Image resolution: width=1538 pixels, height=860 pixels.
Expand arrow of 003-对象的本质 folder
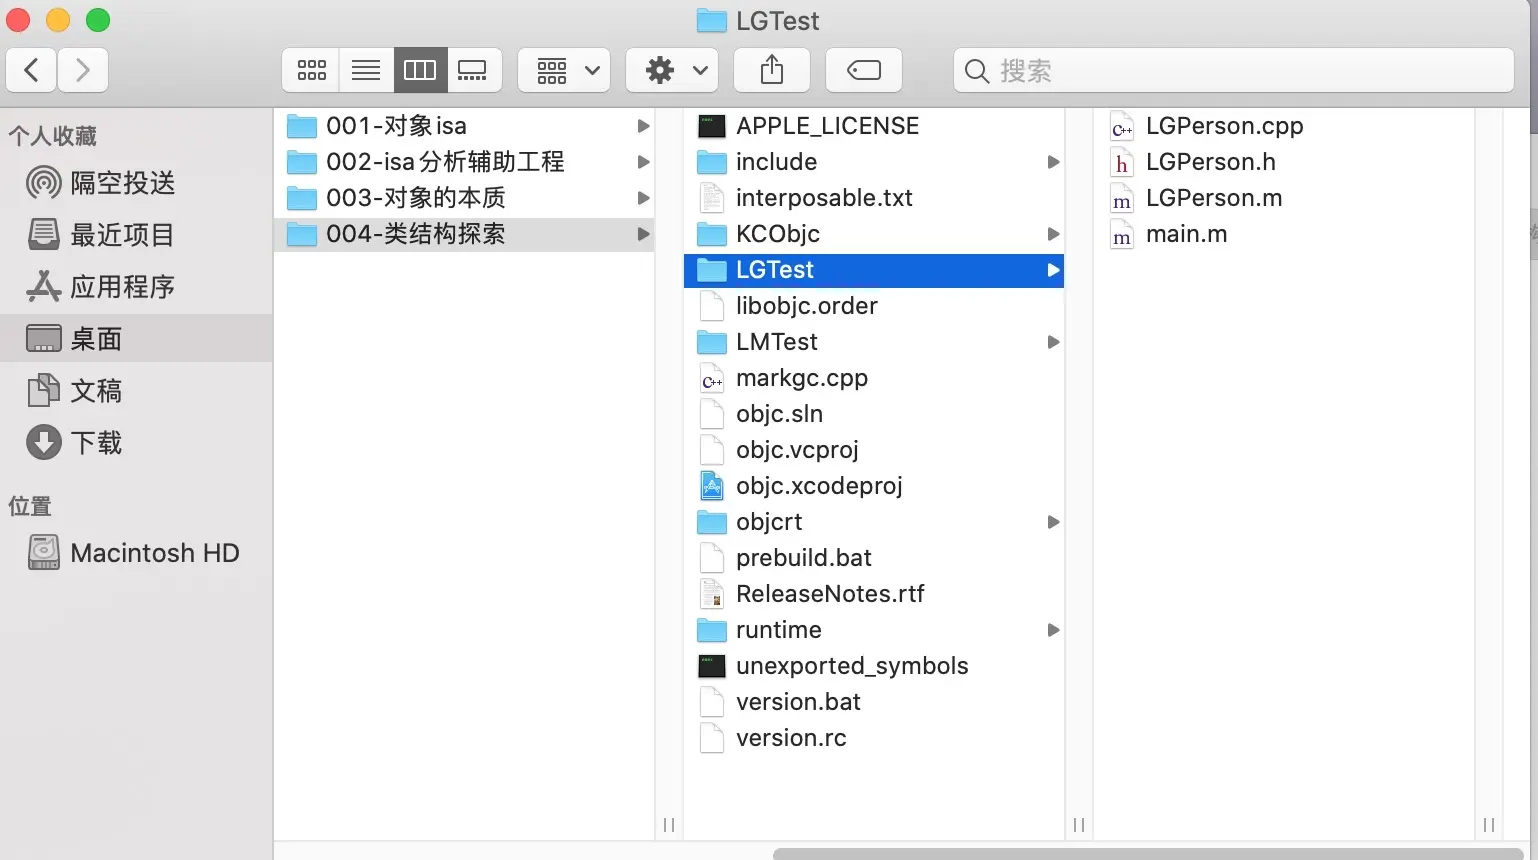click(x=643, y=198)
